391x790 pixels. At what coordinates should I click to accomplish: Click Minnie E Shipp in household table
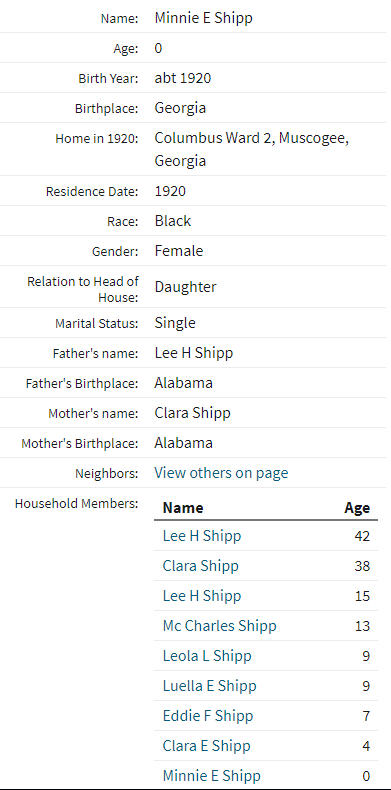coord(212,776)
